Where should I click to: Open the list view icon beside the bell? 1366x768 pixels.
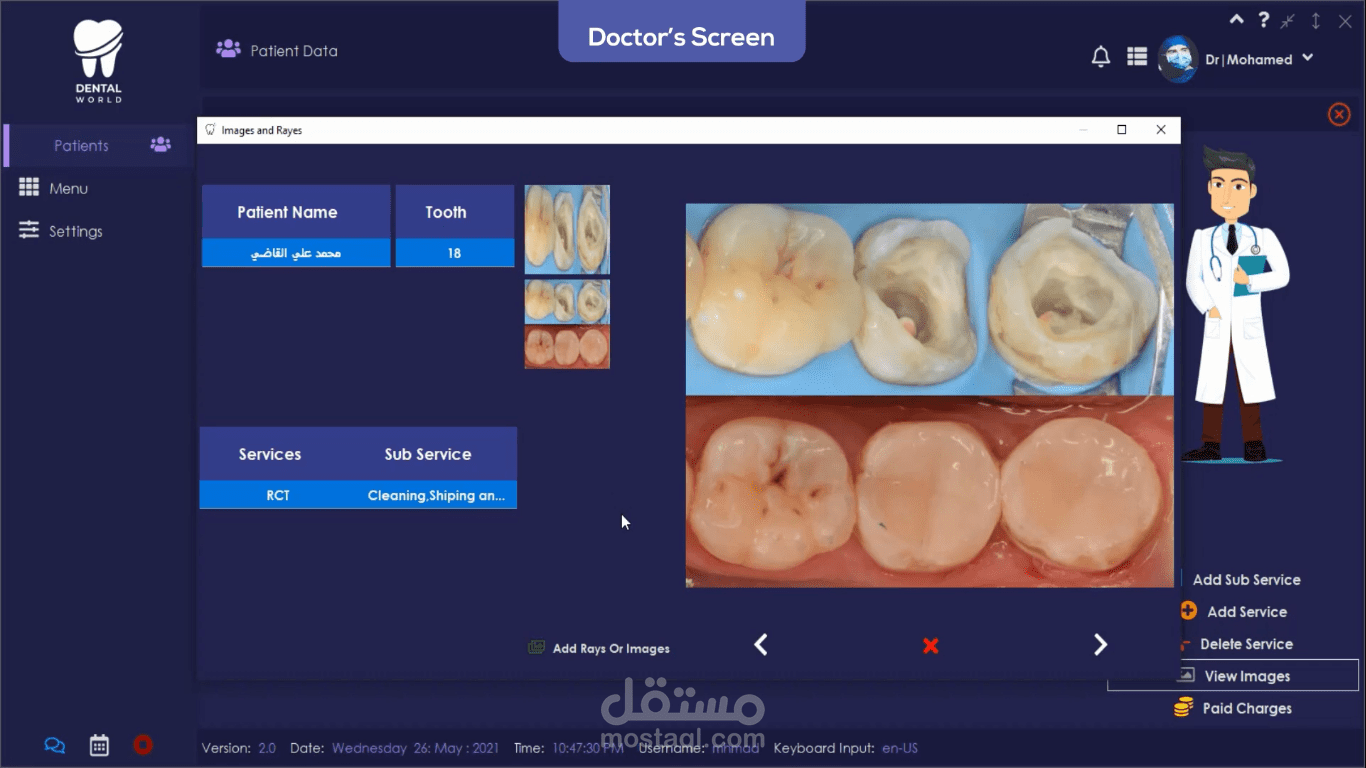(x=1137, y=57)
